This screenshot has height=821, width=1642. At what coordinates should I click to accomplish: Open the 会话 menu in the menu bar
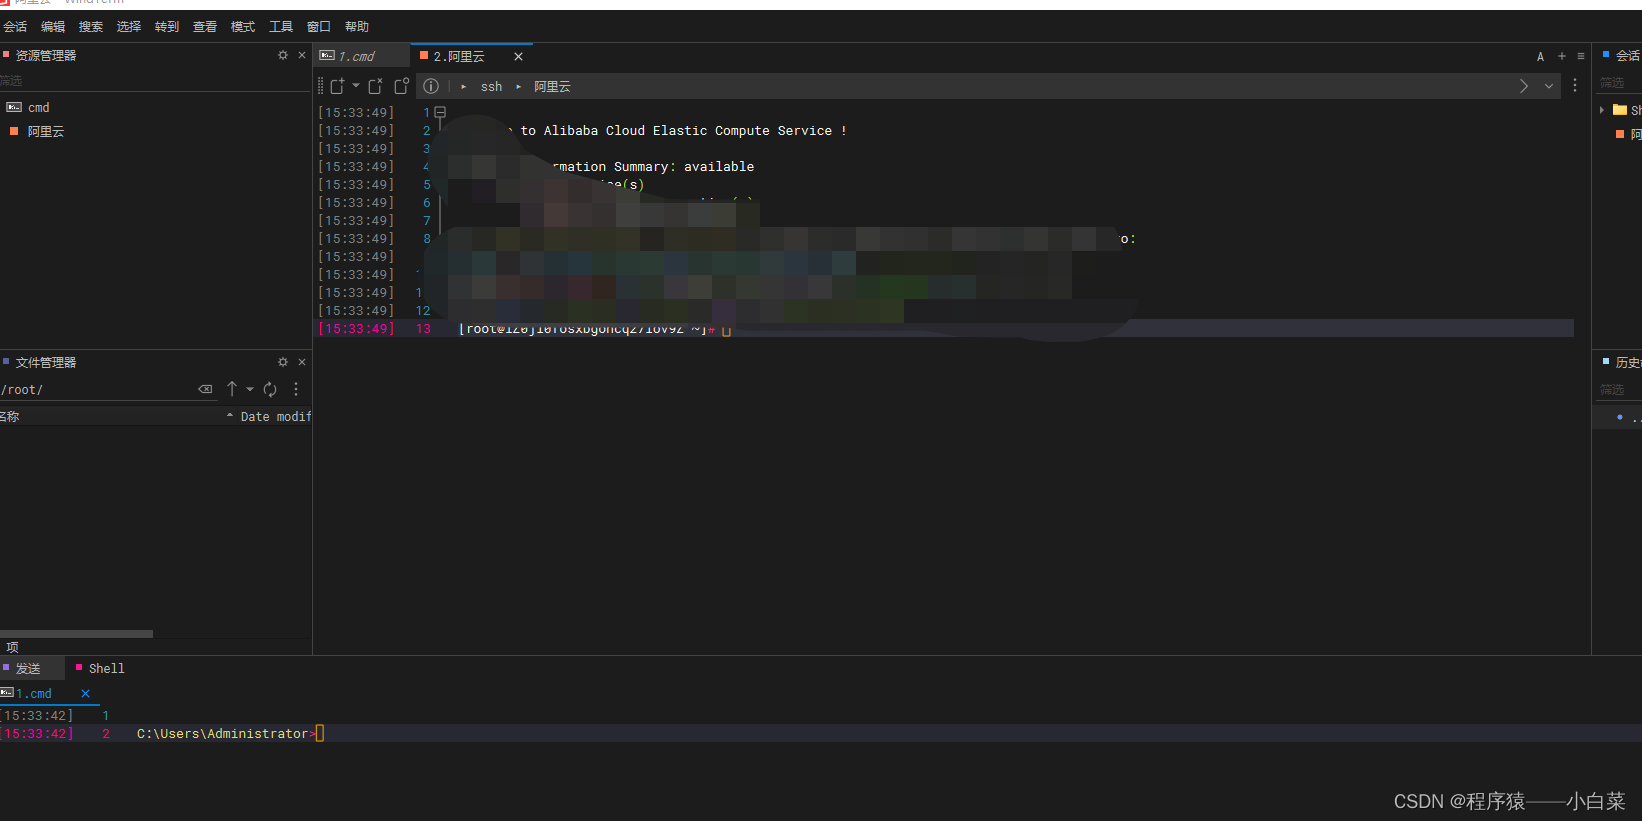tap(15, 27)
